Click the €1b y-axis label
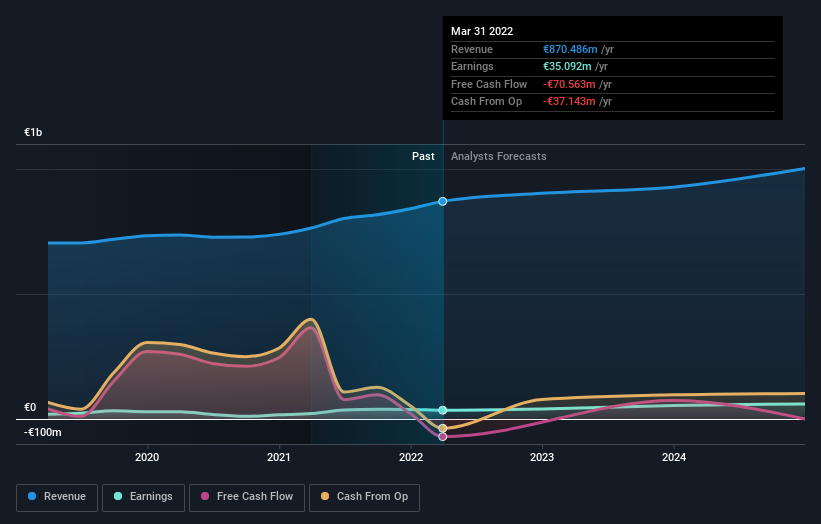Viewport: 821px width, 524px height. click(x=33, y=132)
